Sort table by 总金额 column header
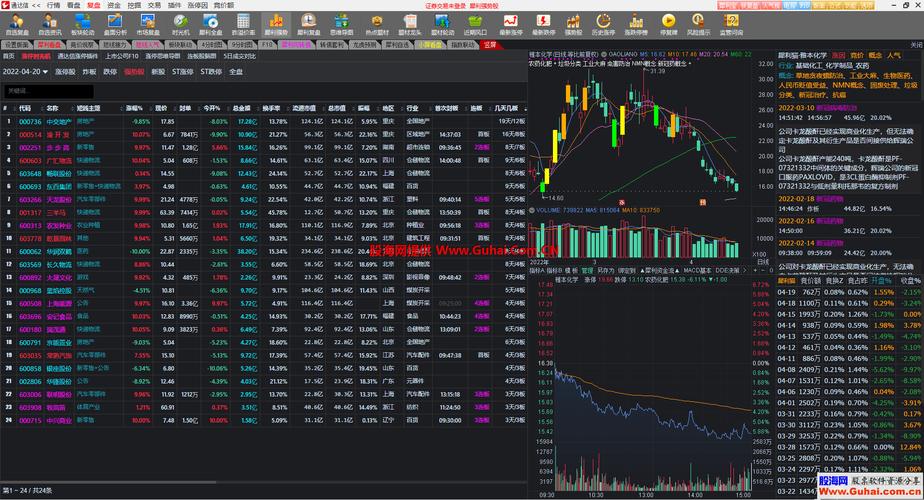 tap(241, 108)
